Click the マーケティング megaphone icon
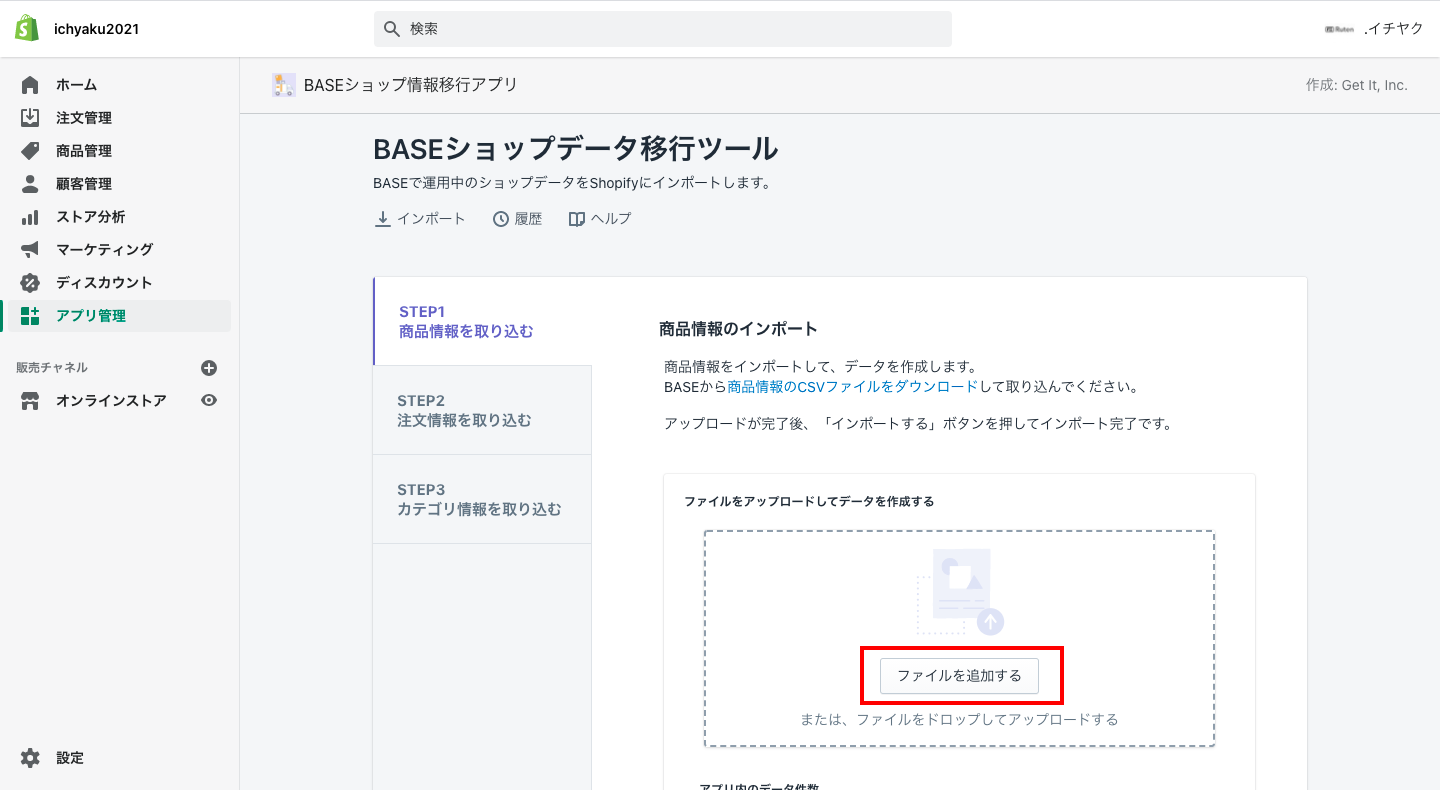Viewport: 1440px width, 790px height. pos(30,249)
